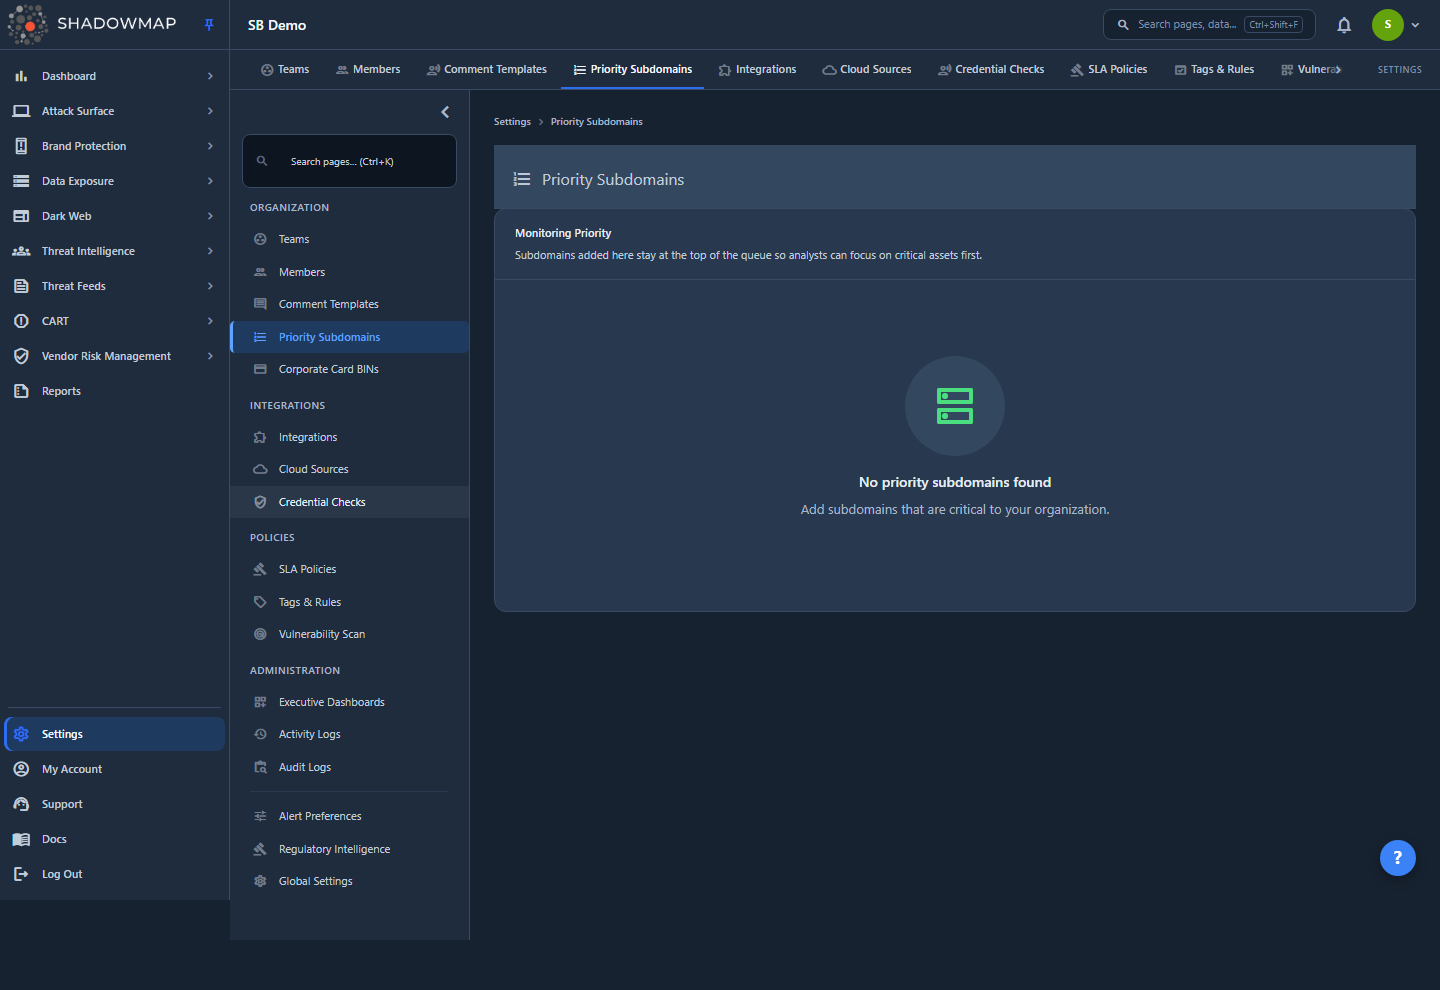Click the global search pages field
This screenshot has height=990, width=1440.
point(1209,24)
